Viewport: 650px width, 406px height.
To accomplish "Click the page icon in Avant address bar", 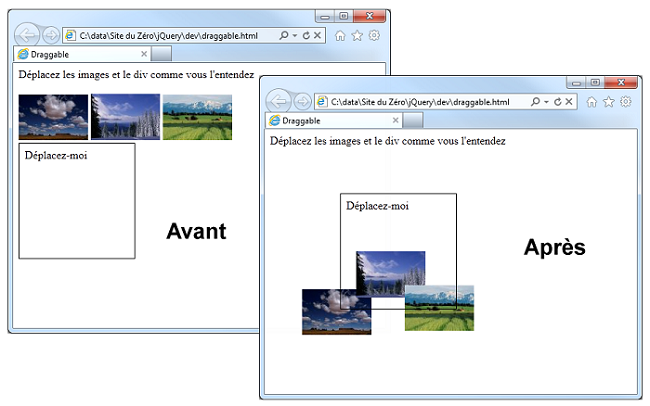I will pyautogui.click(x=70, y=36).
